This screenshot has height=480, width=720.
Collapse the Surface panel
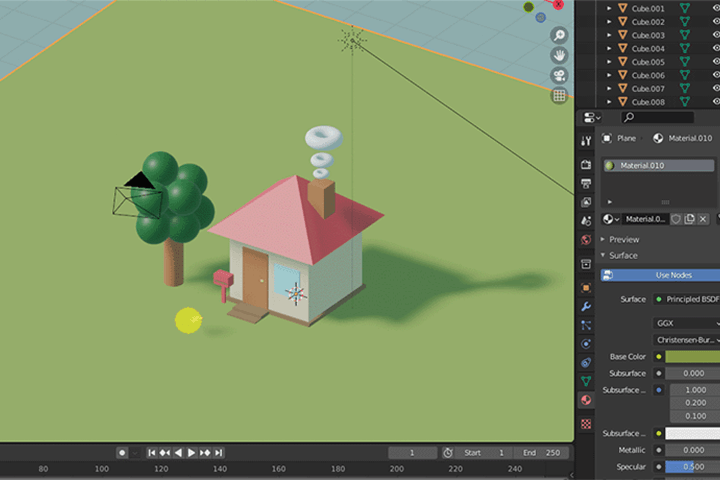tap(603, 255)
